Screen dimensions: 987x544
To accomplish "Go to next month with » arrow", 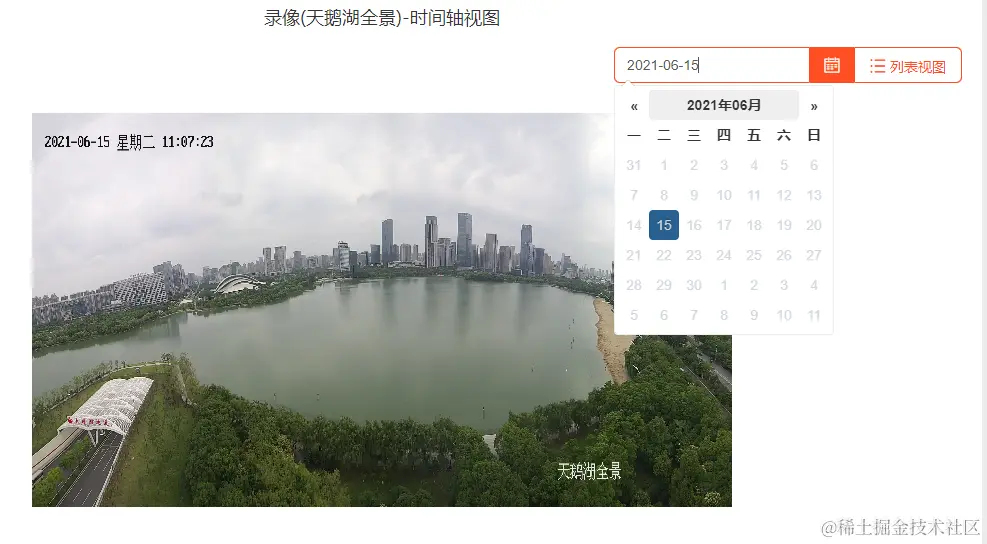I will click(x=814, y=106).
